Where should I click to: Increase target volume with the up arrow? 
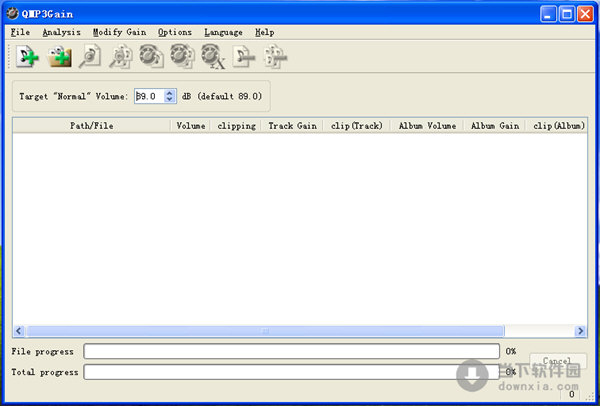coord(170,93)
